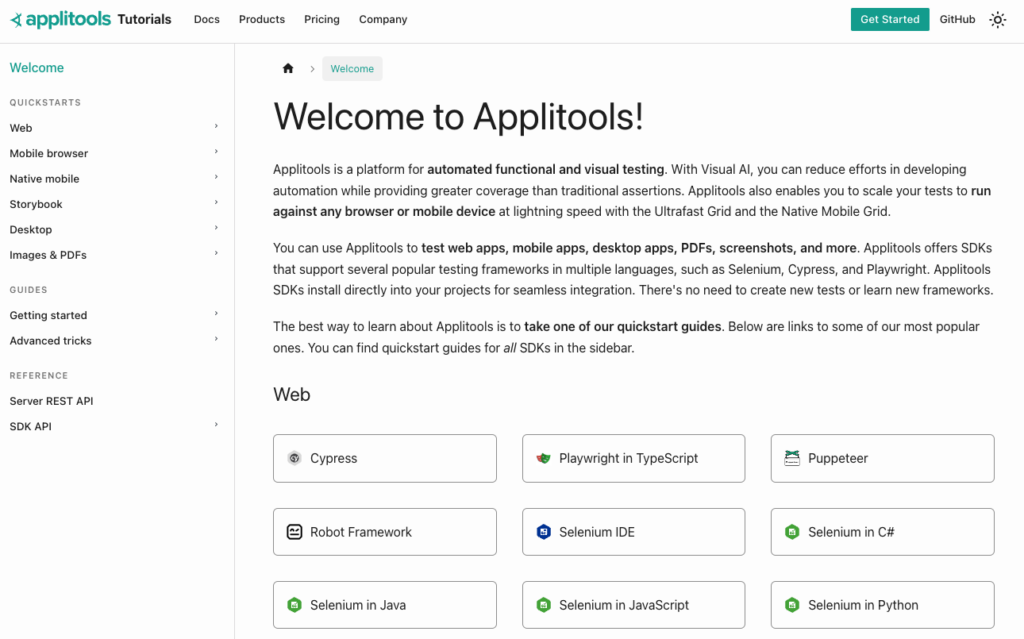Open the Cypress quickstart card
This screenshot has width=1024, height=639.
(x=384, y=458)
